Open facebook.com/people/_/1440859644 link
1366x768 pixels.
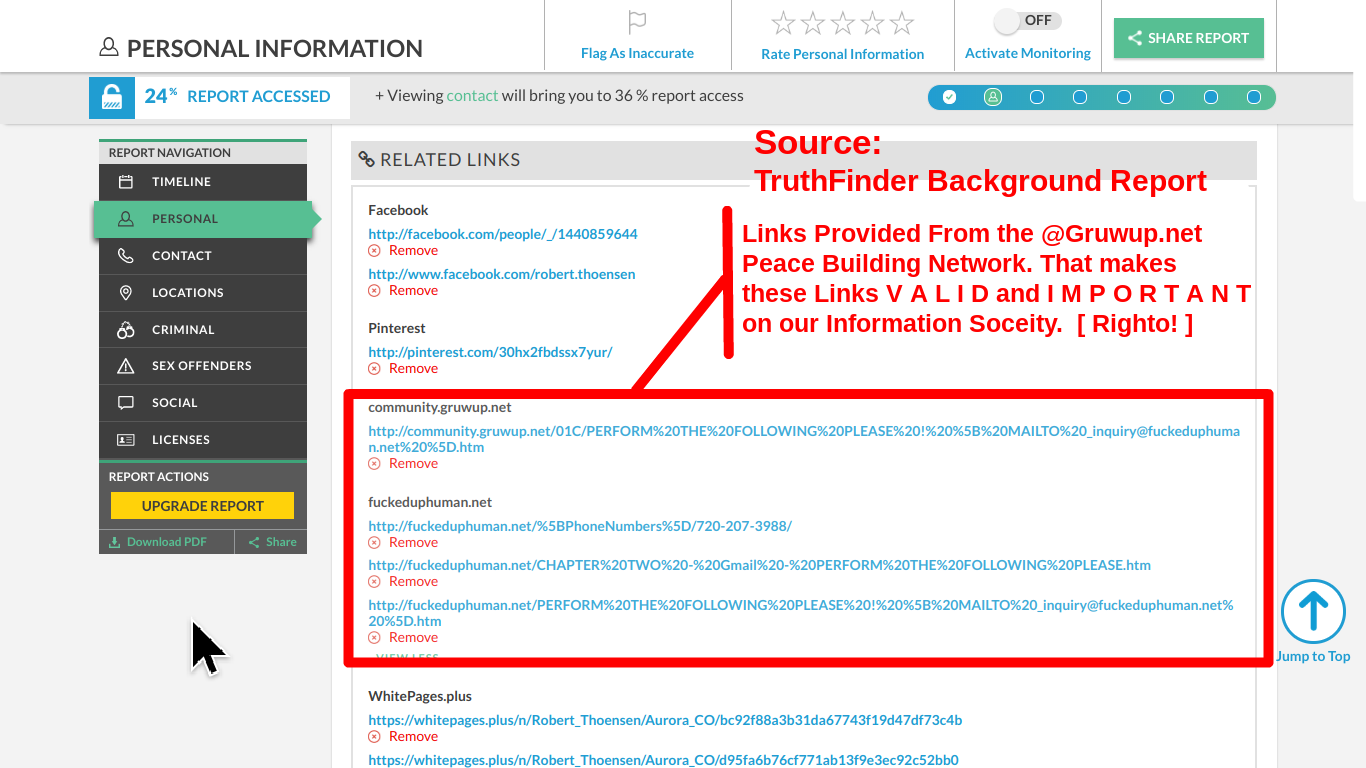click(x=503, y=234)
